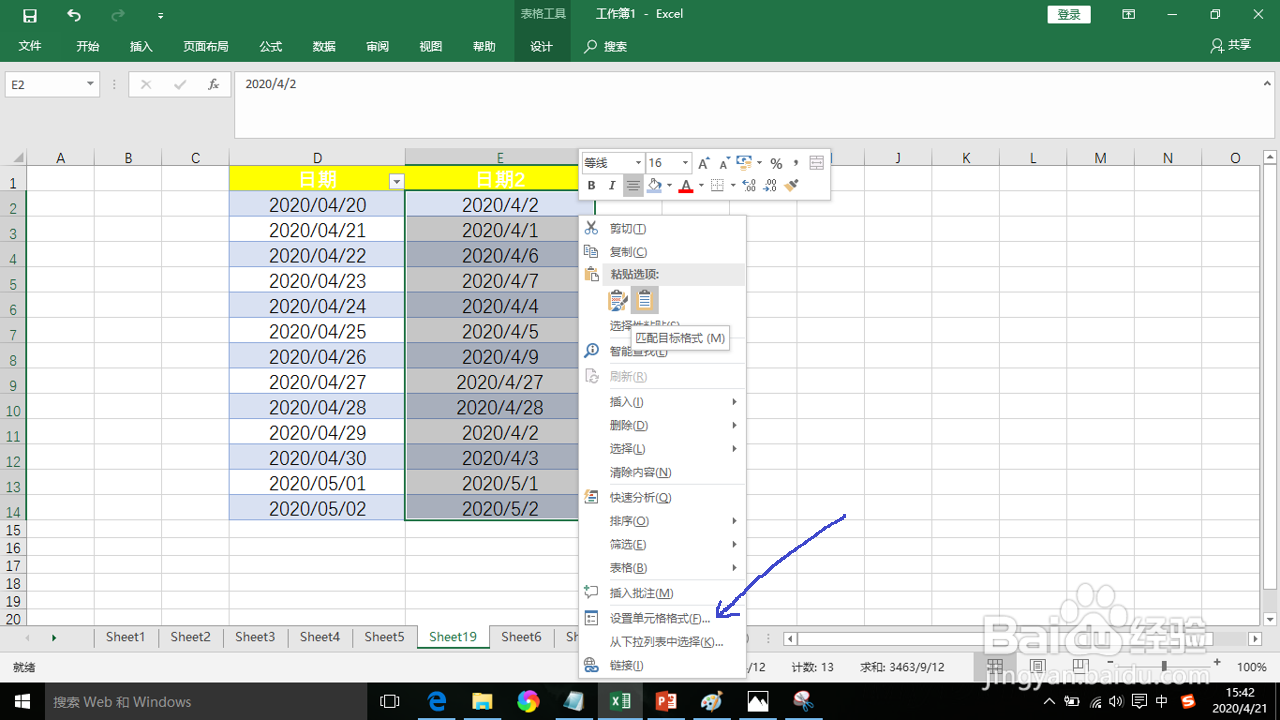
Task: Click the accounting number format icon
Action: (x=744, y=162)
